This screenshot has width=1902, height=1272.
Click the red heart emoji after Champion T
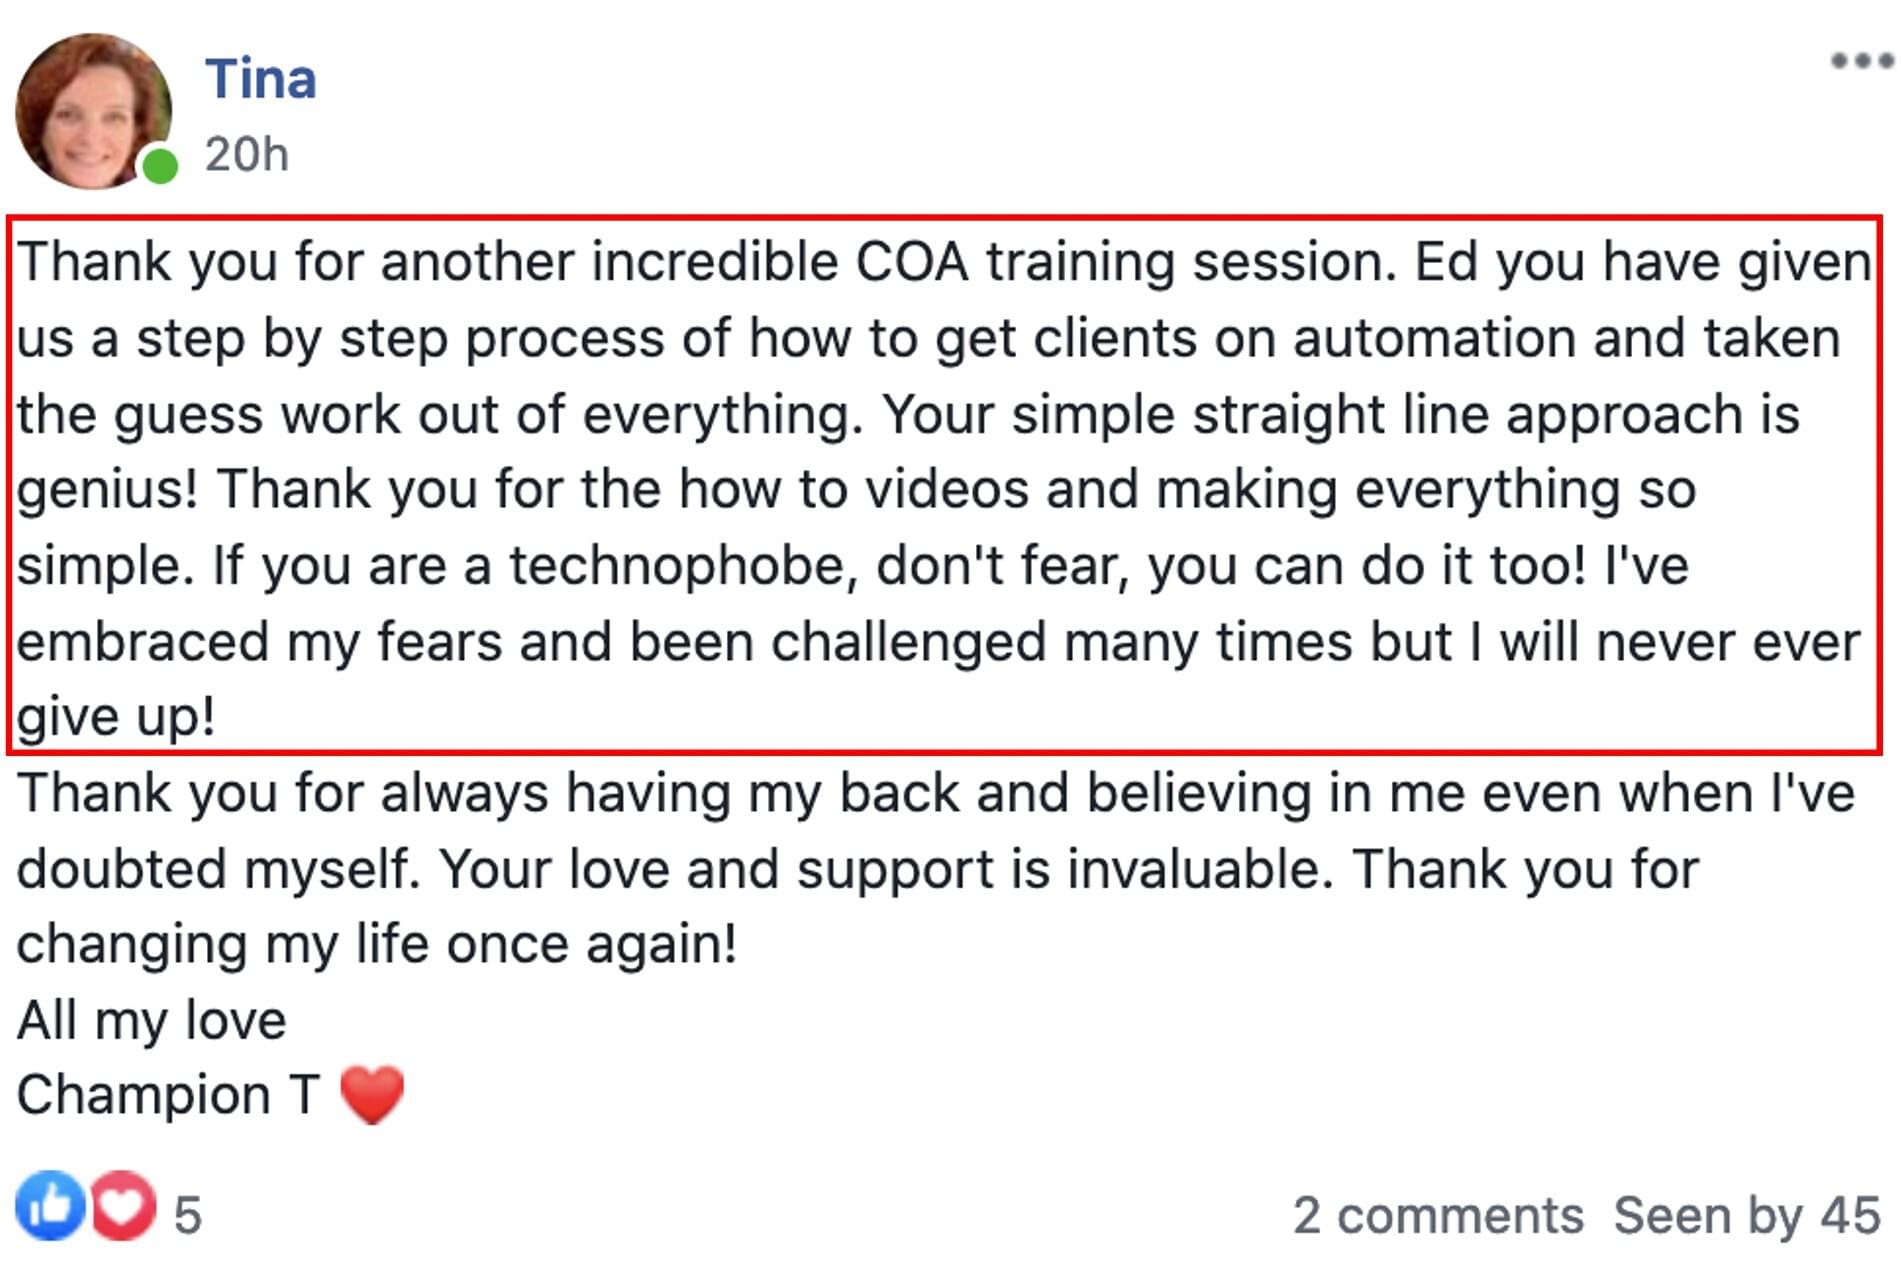point(372,1094)
